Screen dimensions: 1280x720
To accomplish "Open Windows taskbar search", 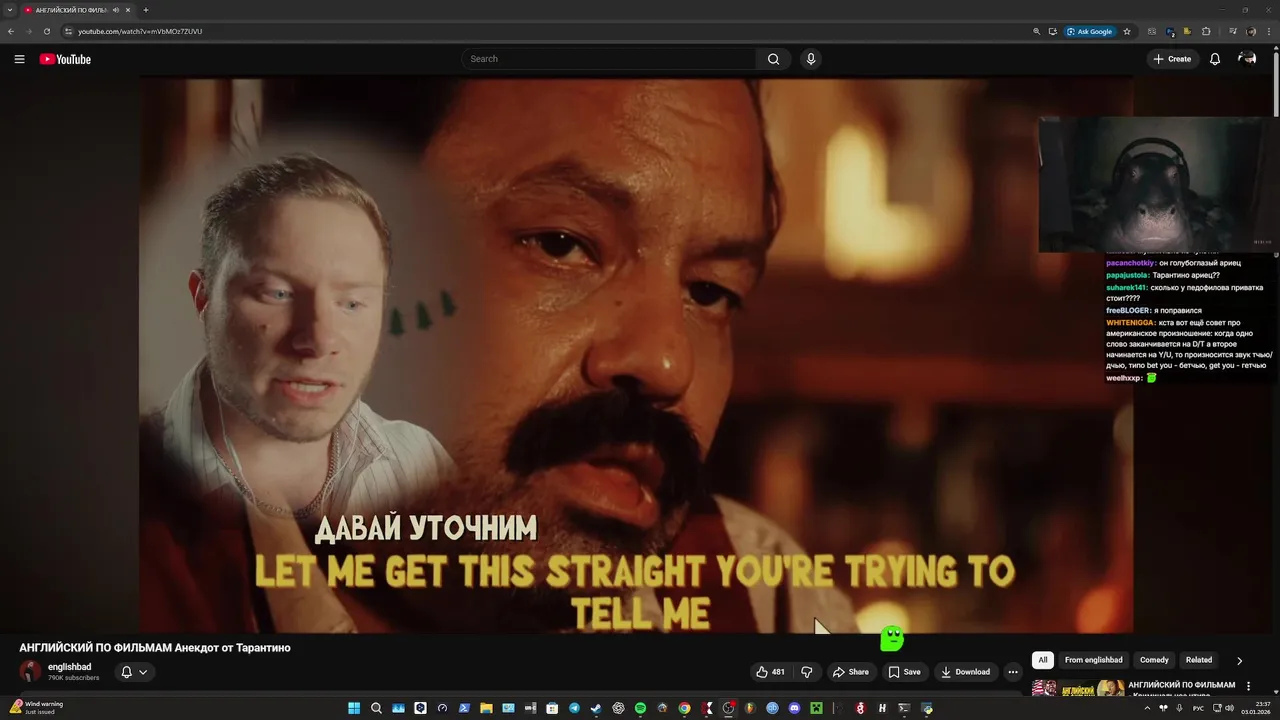I will tap(376, 708).
